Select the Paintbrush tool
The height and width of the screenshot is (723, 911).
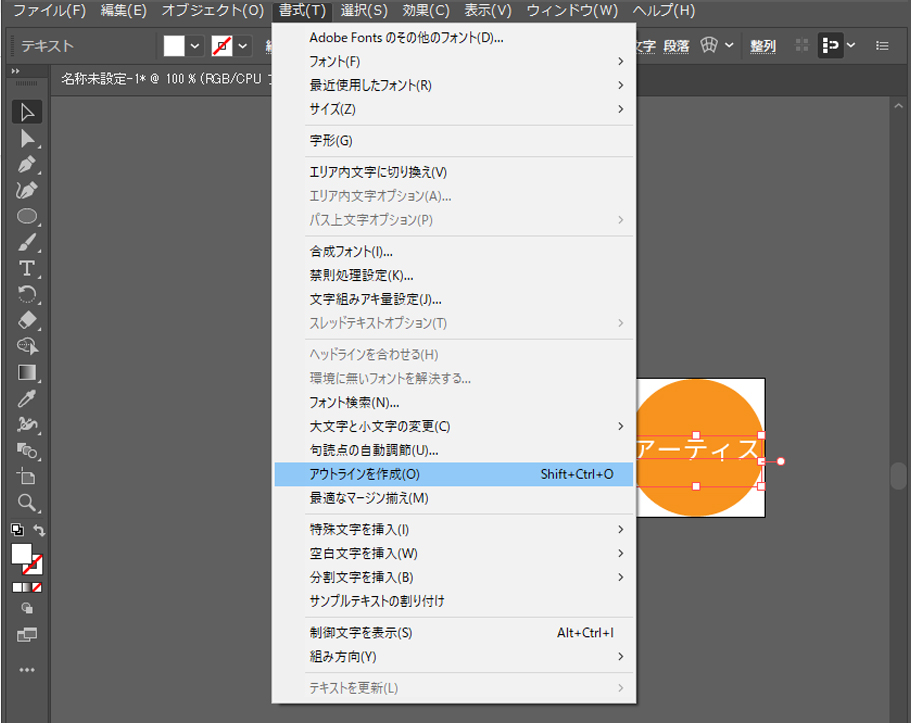pyautogui.click(x=27, y=242)
